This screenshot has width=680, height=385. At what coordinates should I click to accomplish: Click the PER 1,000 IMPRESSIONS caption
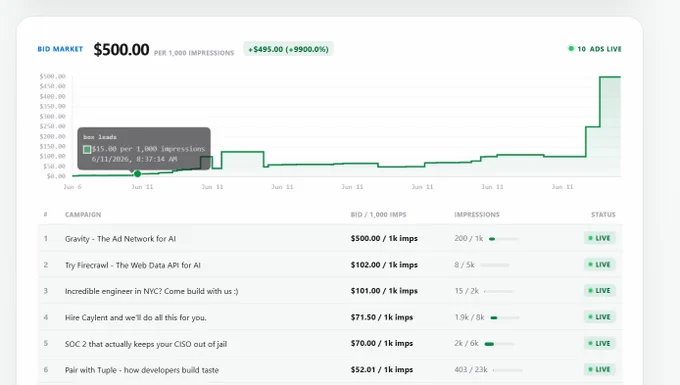click(x=194, y=53)
